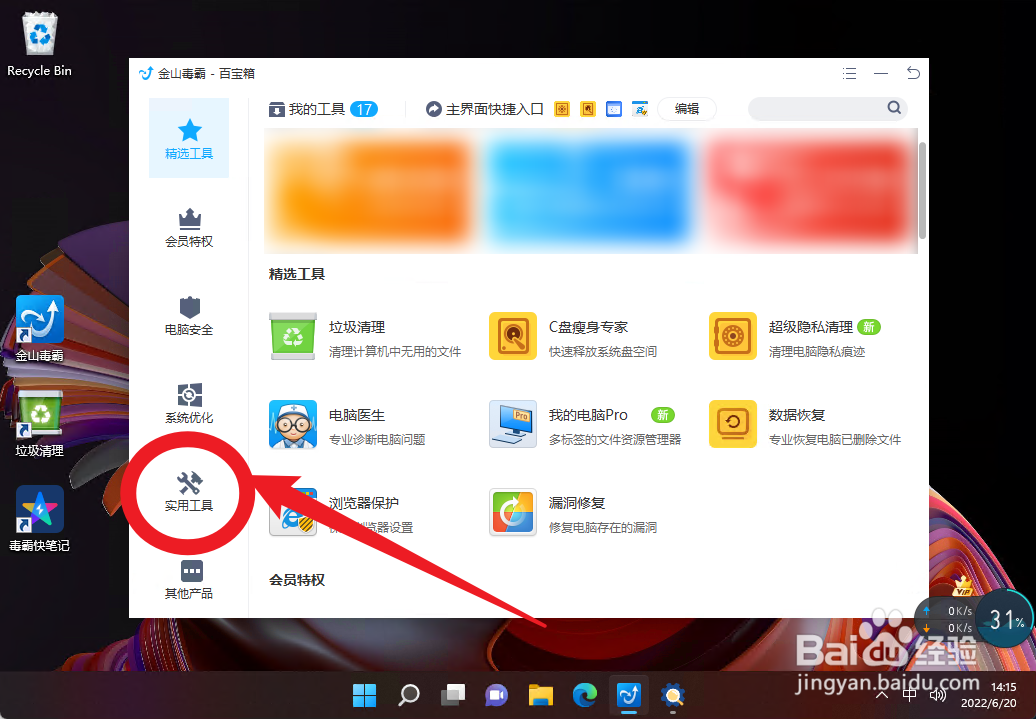This screenshot has width=1036, height=719.
Task: Click the 我的工具 17 count badge
Action: pos(364,109)
